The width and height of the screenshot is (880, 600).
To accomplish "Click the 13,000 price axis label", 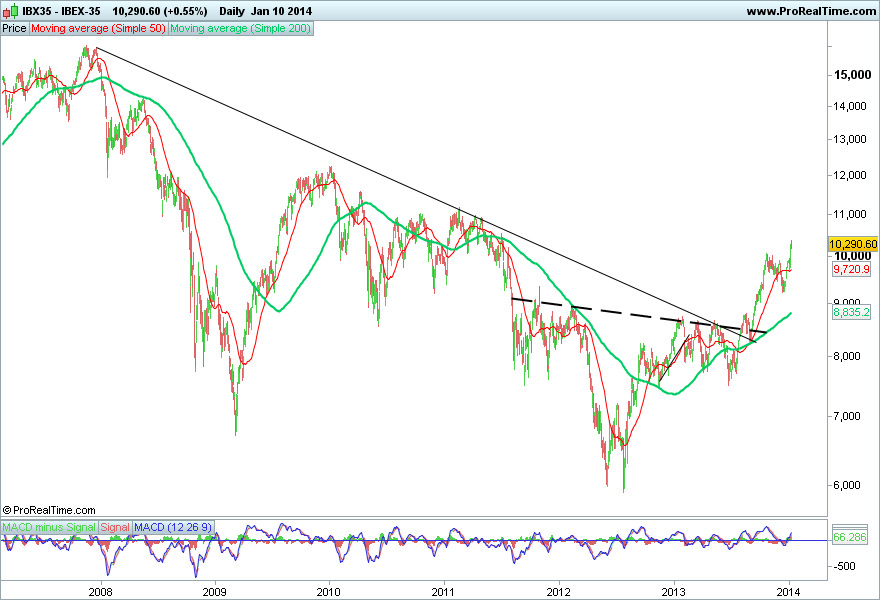I will [x=850, y=139].
